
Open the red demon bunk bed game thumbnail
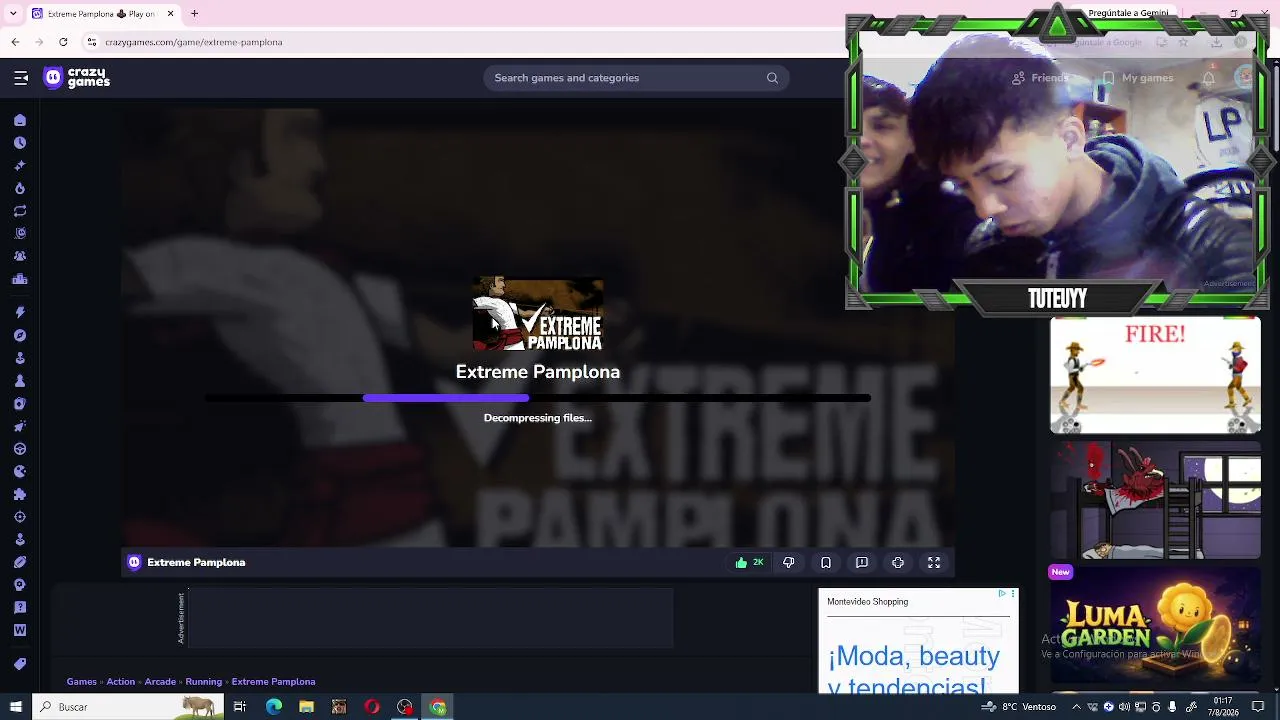[x=1155, y=501]
